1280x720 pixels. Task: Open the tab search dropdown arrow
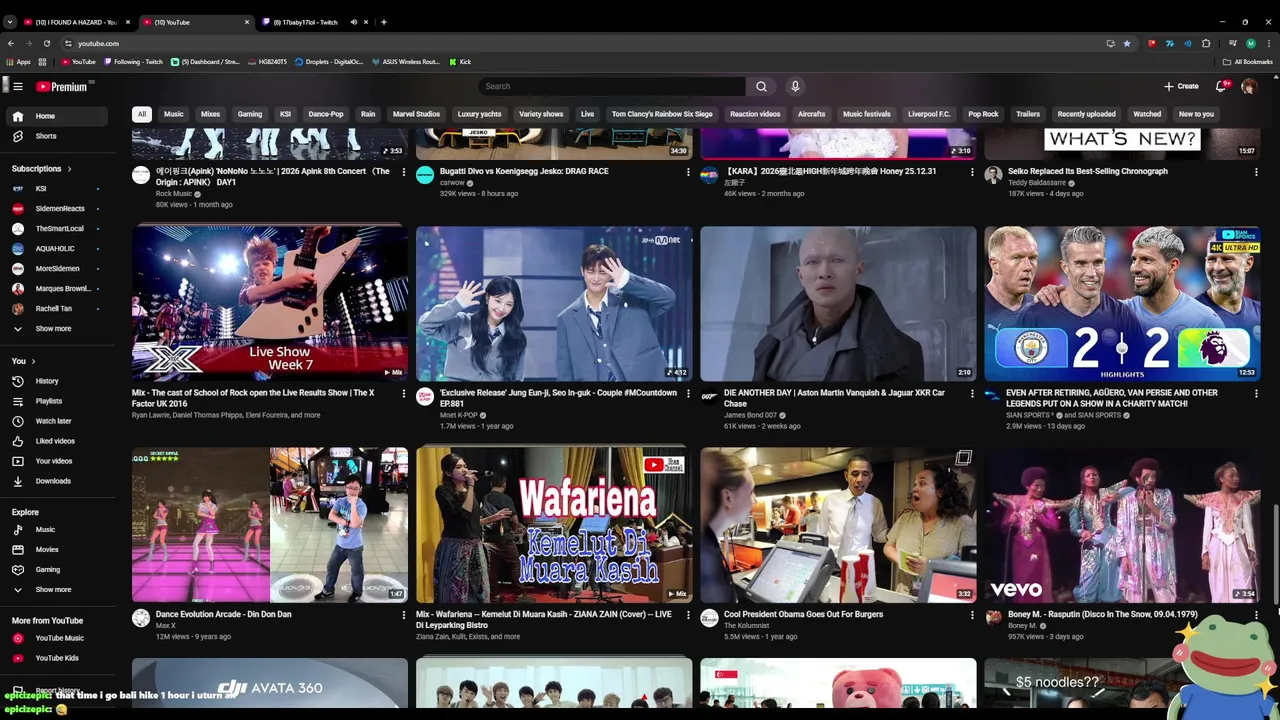coord(10,22)
